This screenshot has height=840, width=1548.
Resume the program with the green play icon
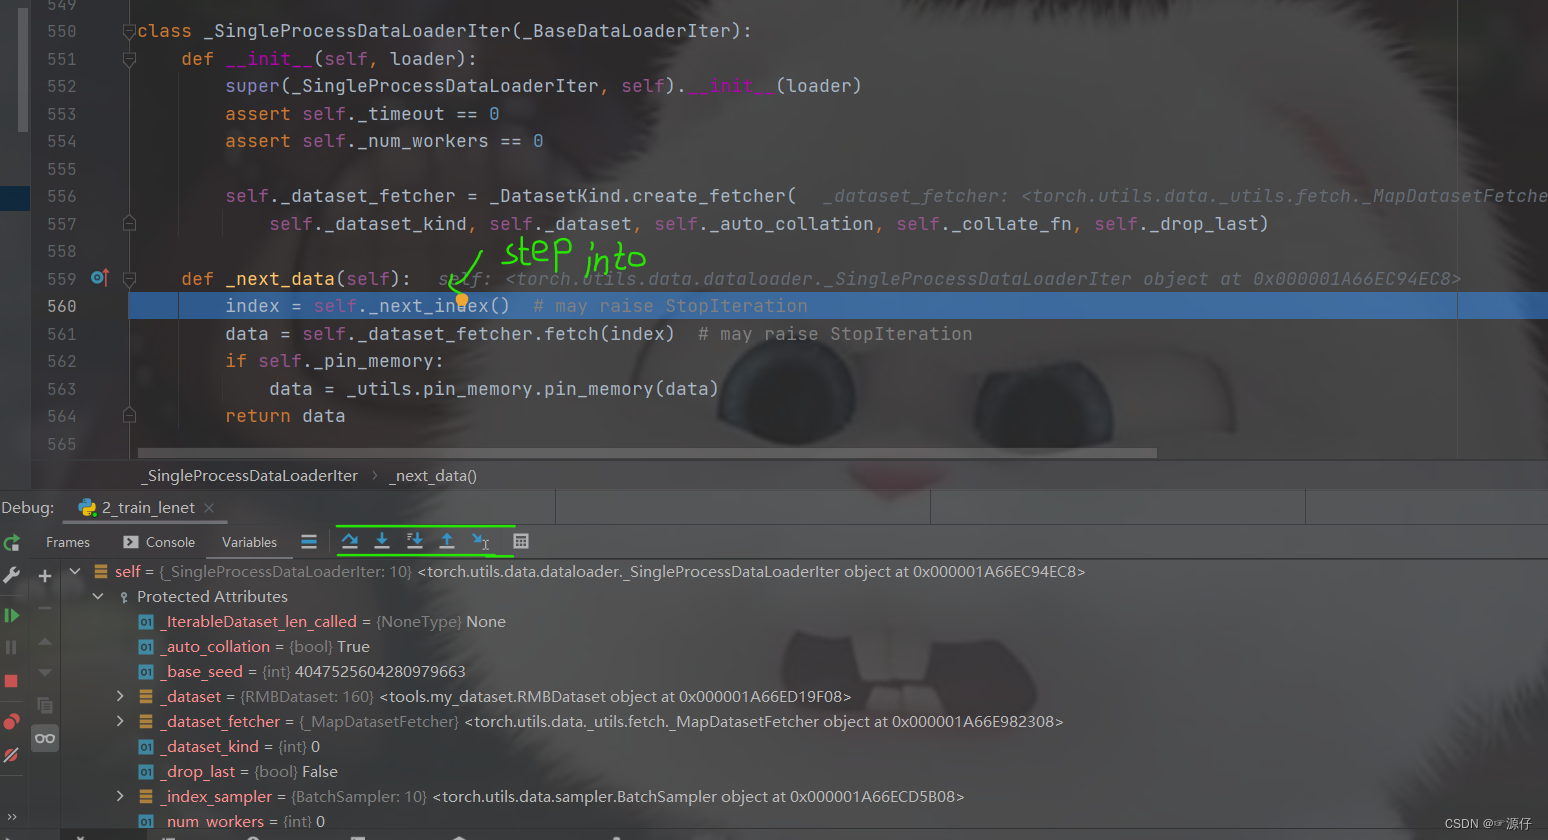[12, 615]
